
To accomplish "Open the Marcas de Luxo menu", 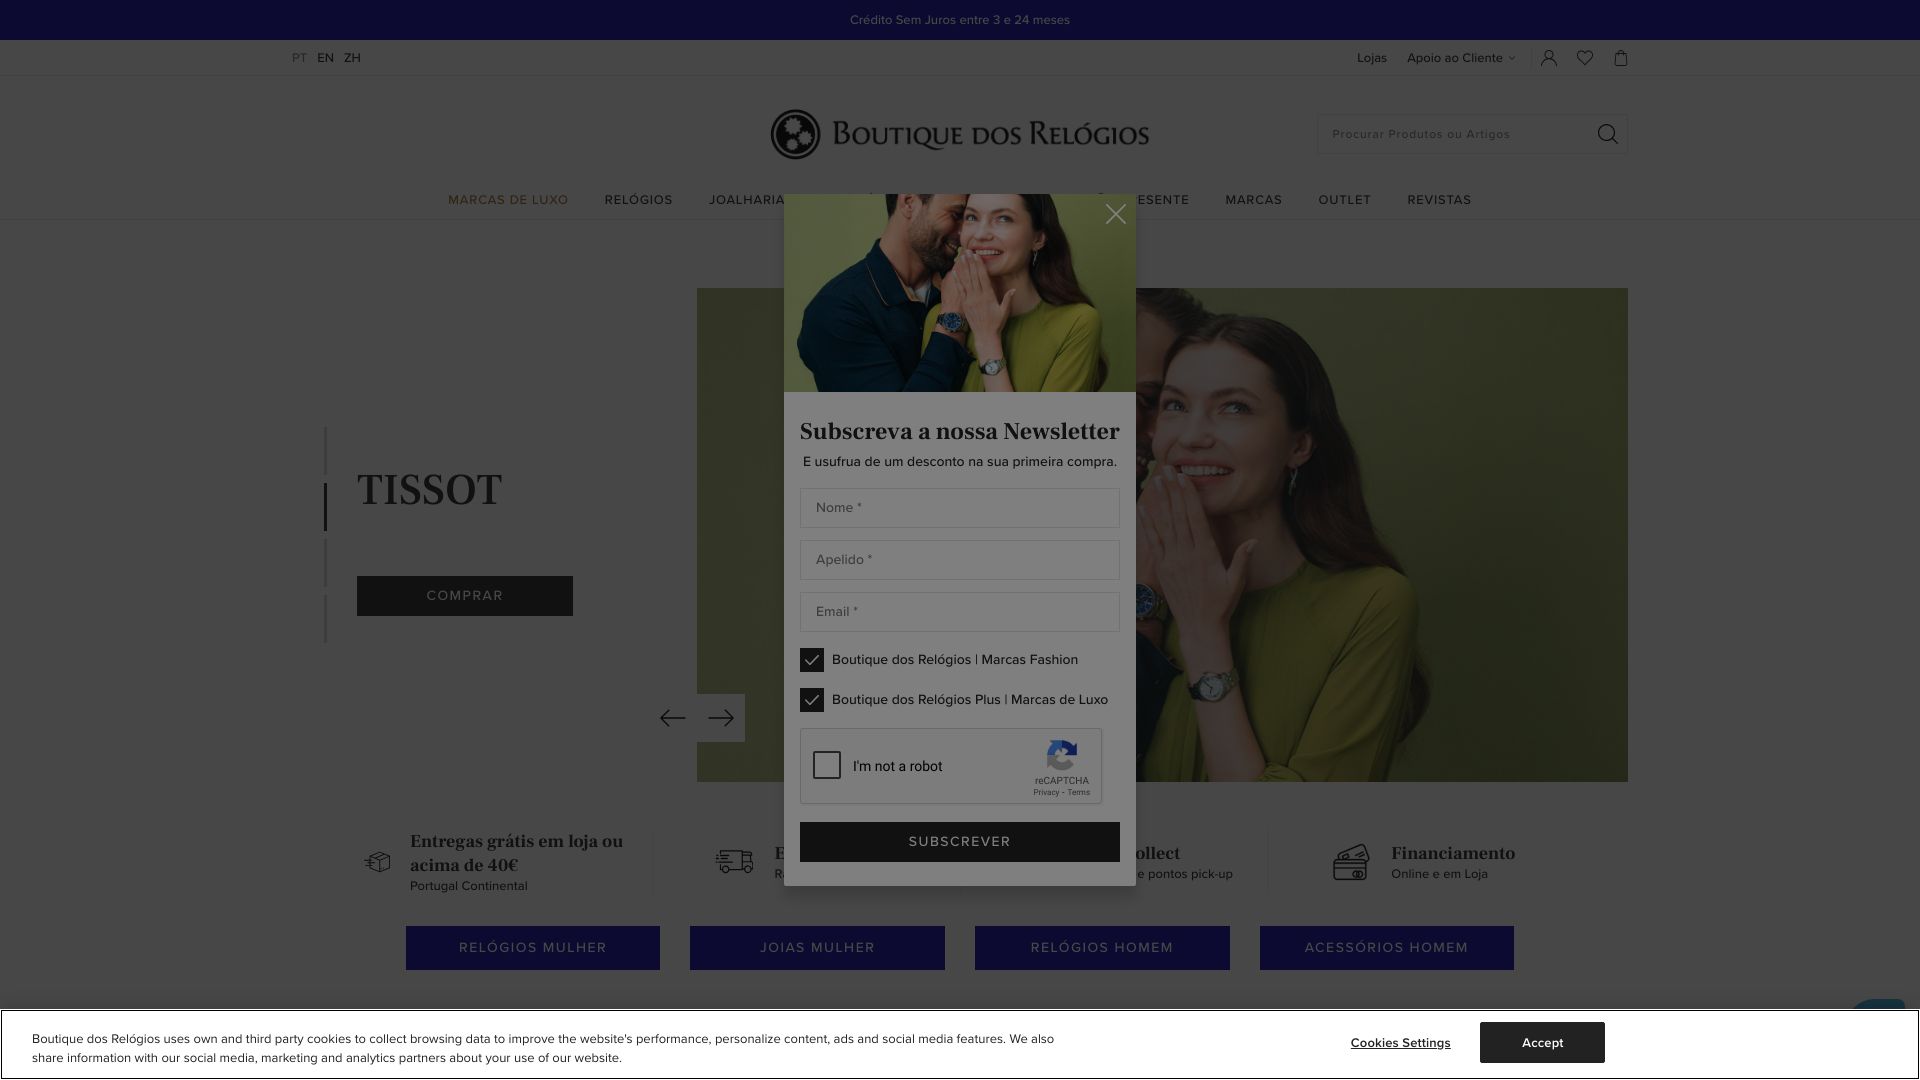I will point(508,200).
